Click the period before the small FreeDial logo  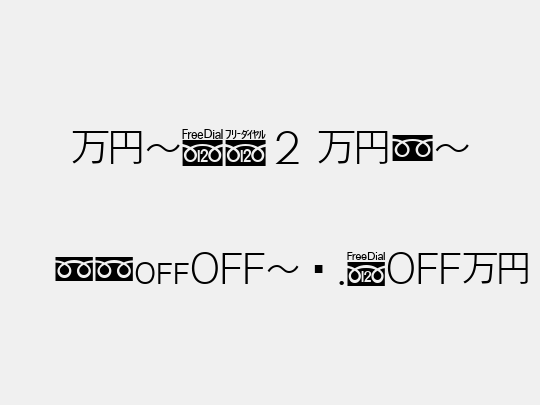tap(341, 283)
